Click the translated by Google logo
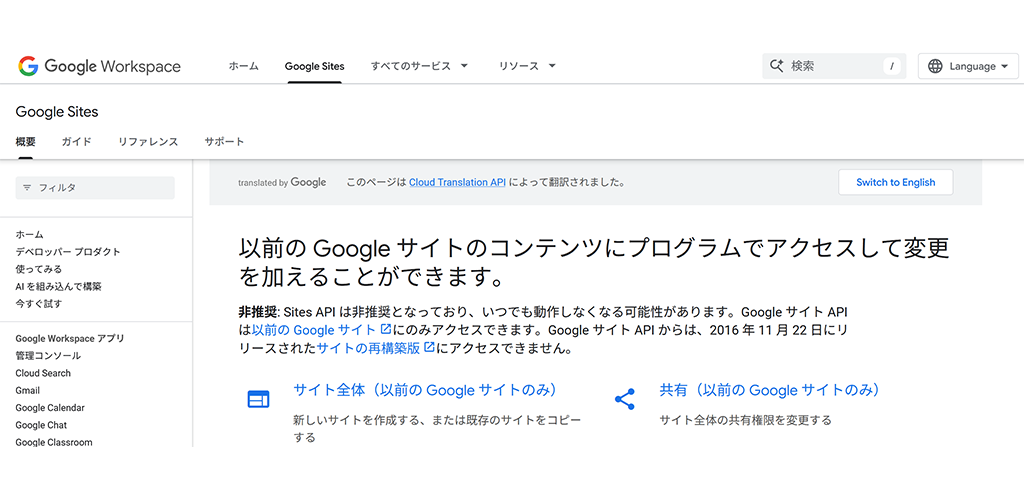The image size is (1024, 498). click(x=282, y=183)
